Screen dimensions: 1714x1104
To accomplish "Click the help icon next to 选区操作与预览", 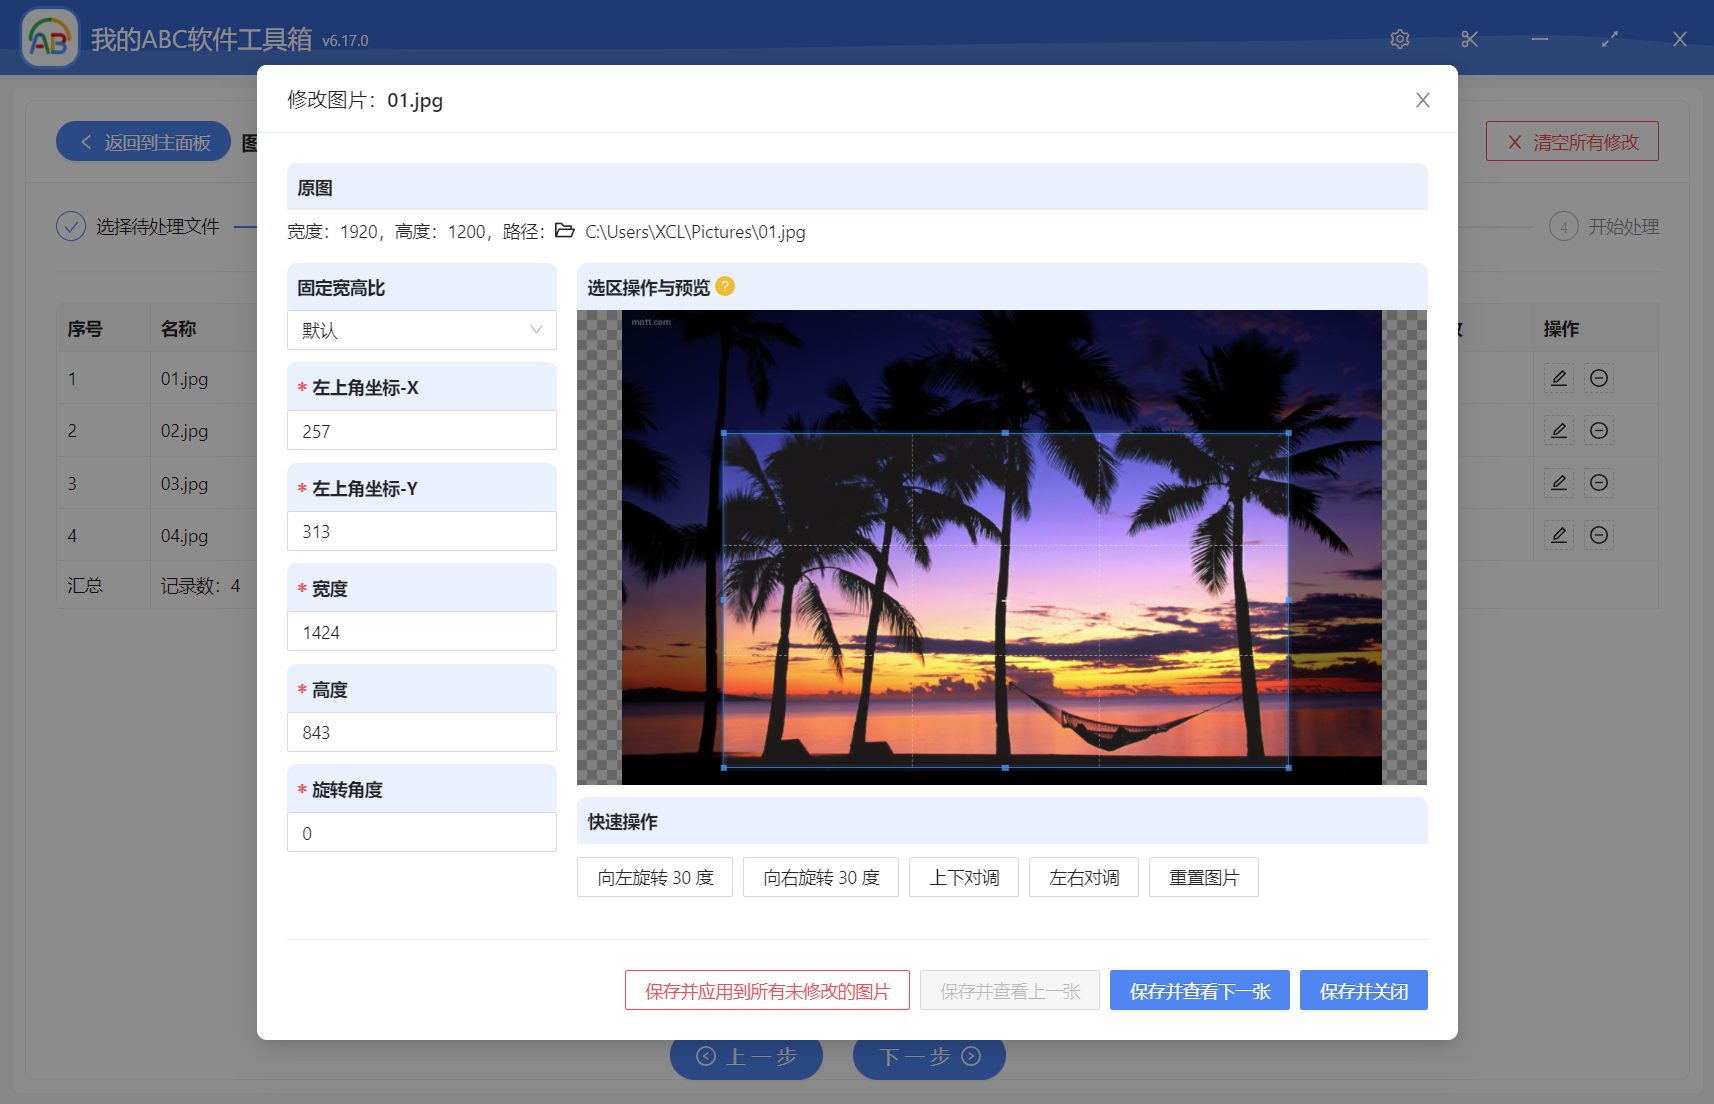I will 724,286.
